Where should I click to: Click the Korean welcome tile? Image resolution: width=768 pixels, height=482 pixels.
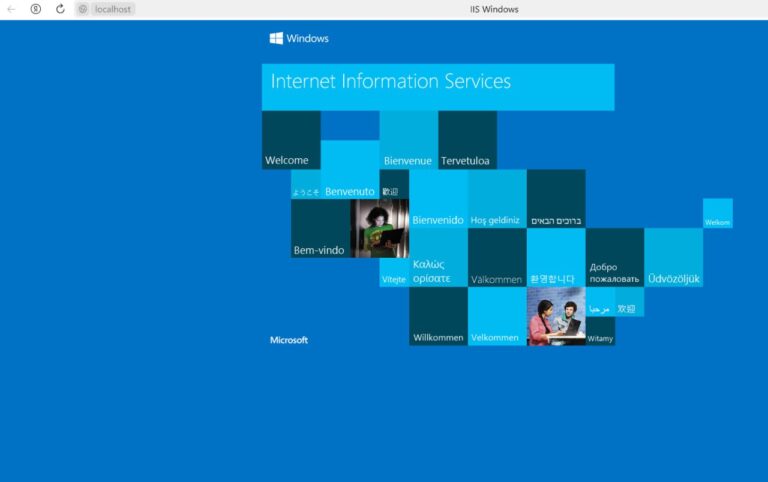pyautogui.click(x=556, y=258)
